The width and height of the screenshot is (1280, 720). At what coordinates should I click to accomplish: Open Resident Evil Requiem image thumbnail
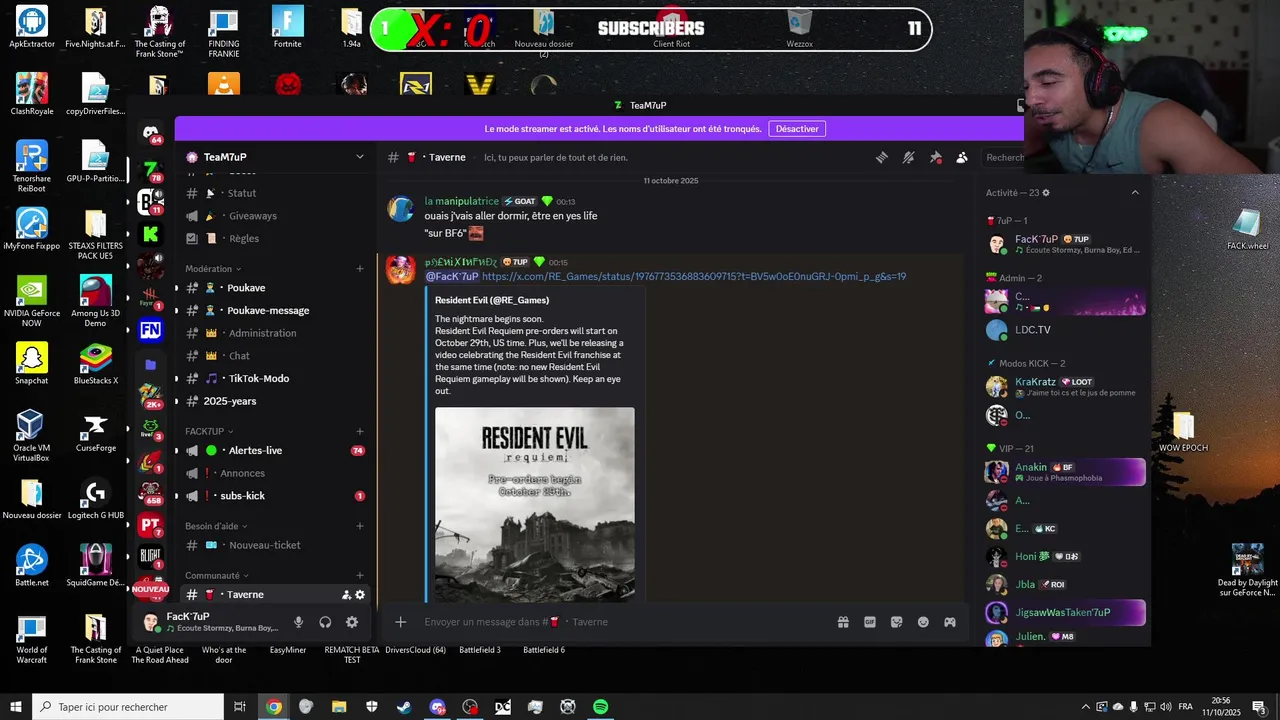[x=534, y=504]
